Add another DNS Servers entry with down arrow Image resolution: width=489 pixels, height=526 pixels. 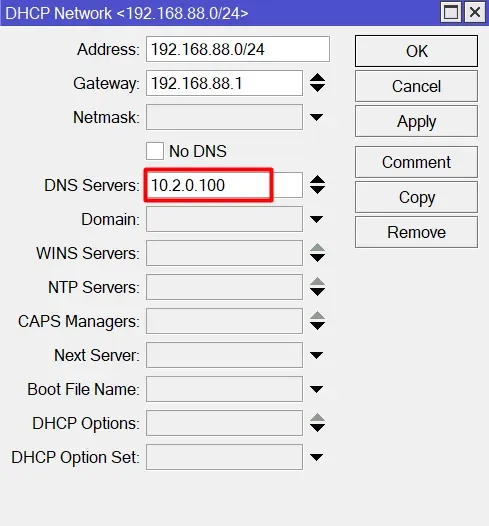[x=317, y=190]
